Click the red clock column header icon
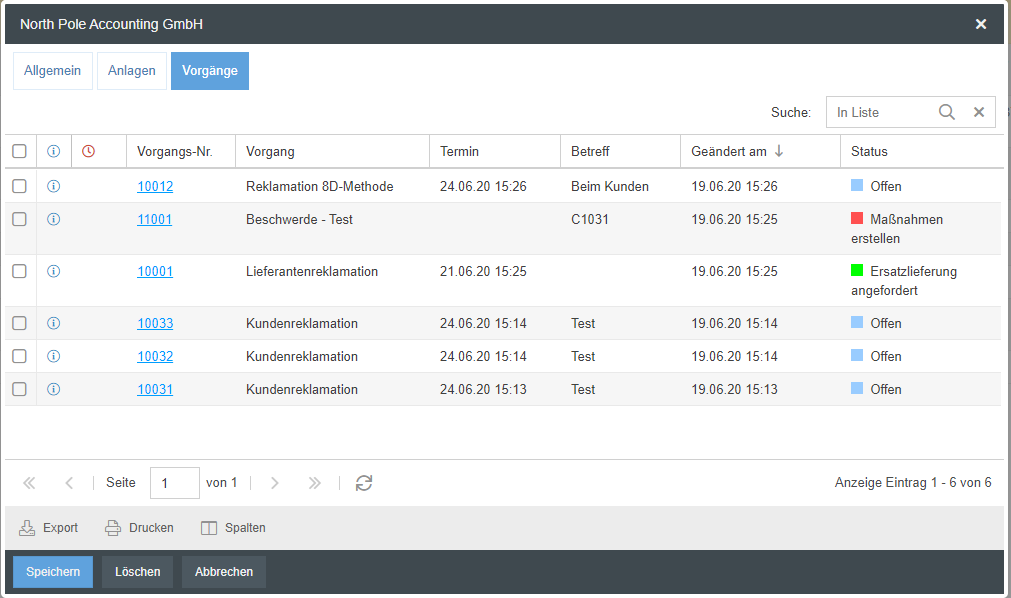 pos(88,150)
